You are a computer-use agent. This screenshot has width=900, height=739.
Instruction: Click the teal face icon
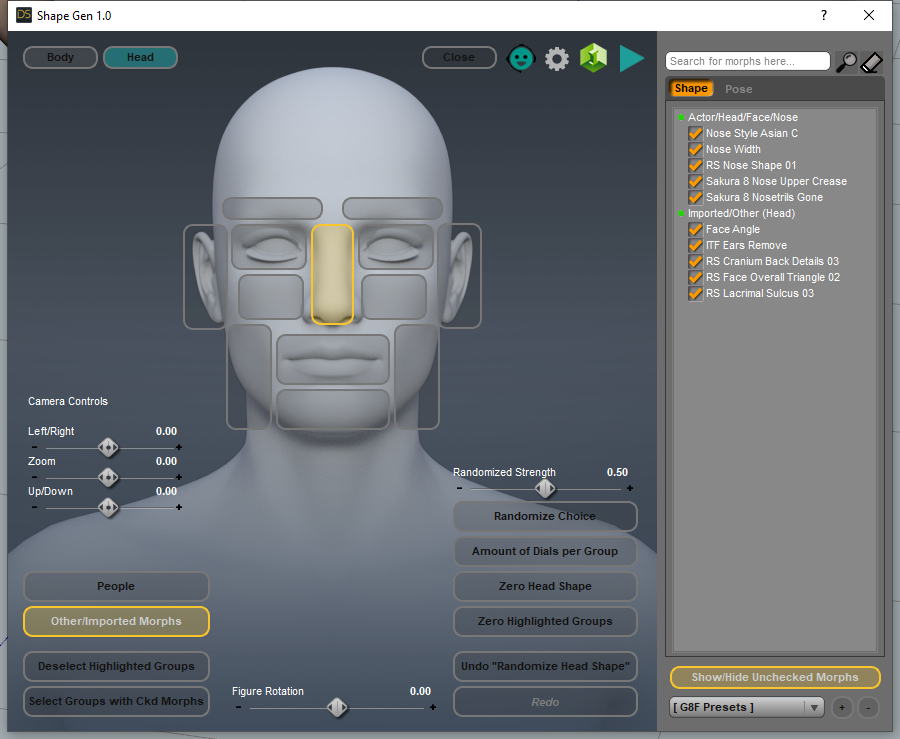click(x=521, y=58)
